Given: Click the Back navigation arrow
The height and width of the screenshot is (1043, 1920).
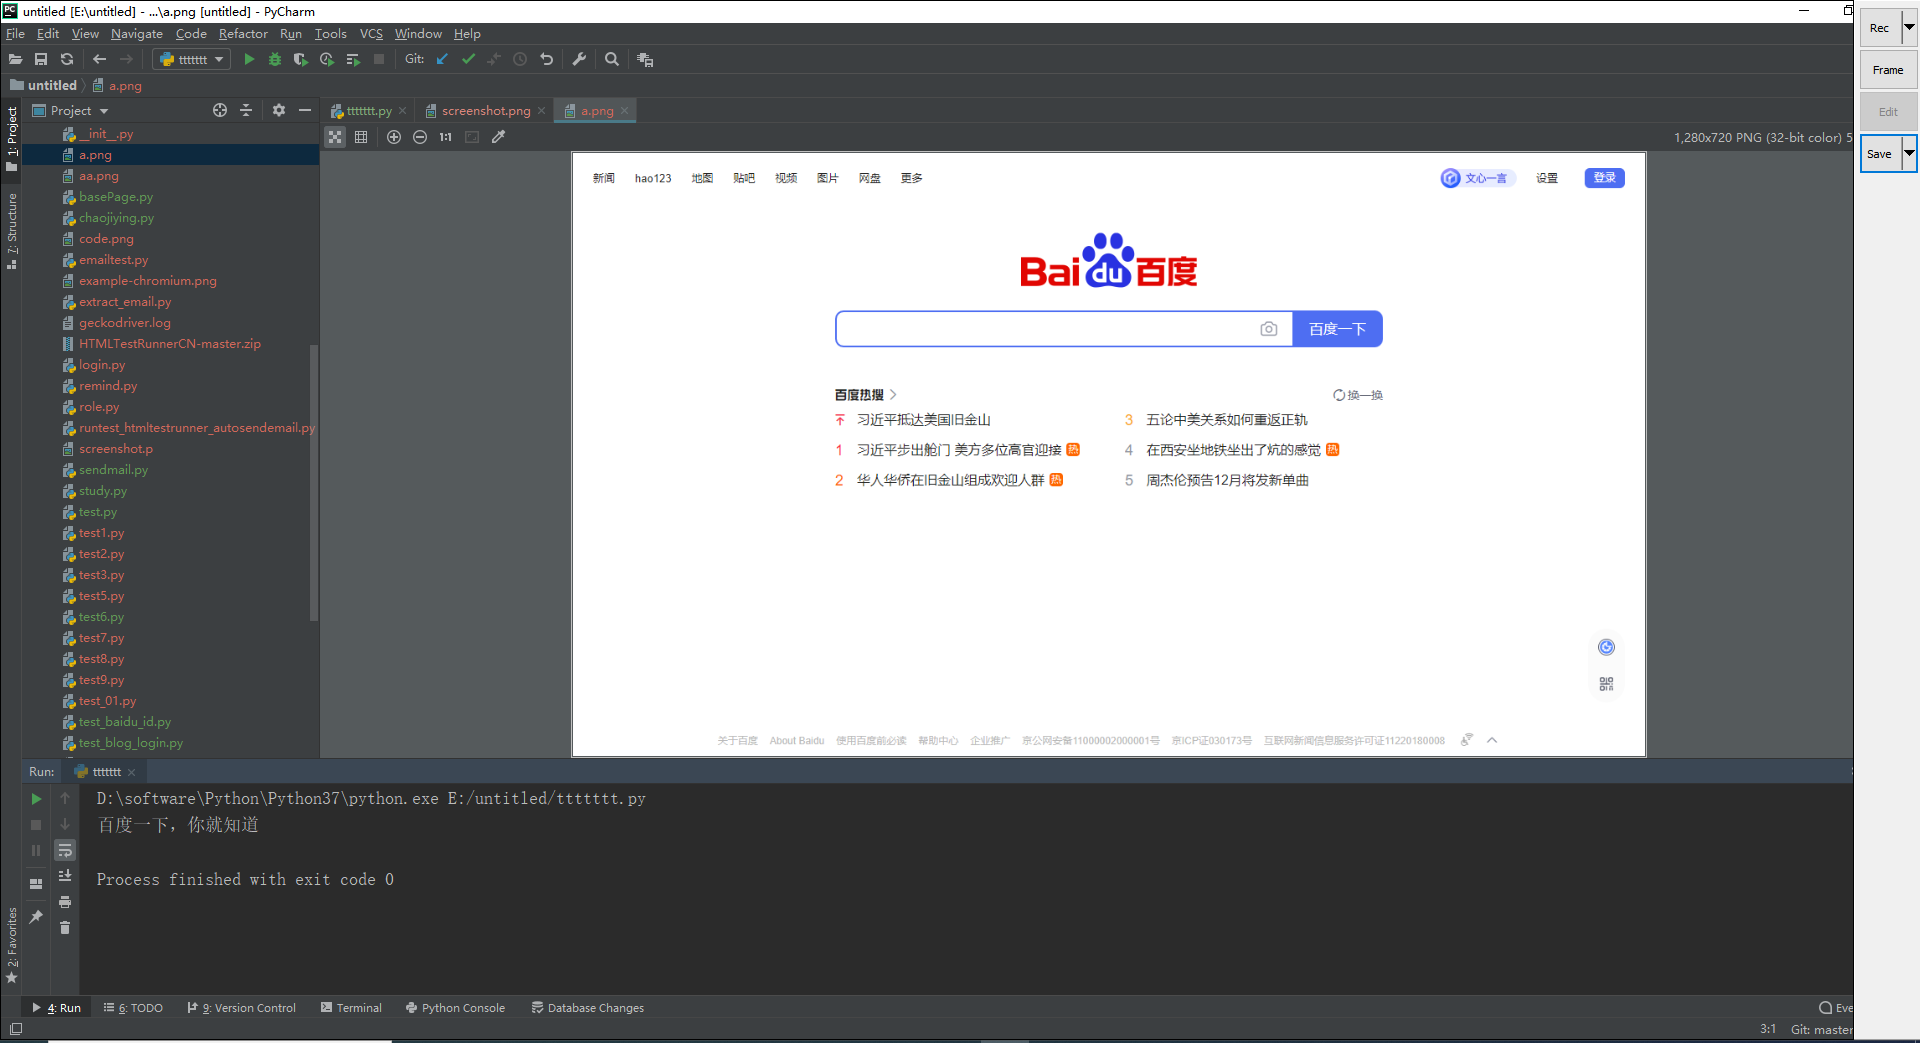Looking at the screenshot, I should [x=99, y=60].
